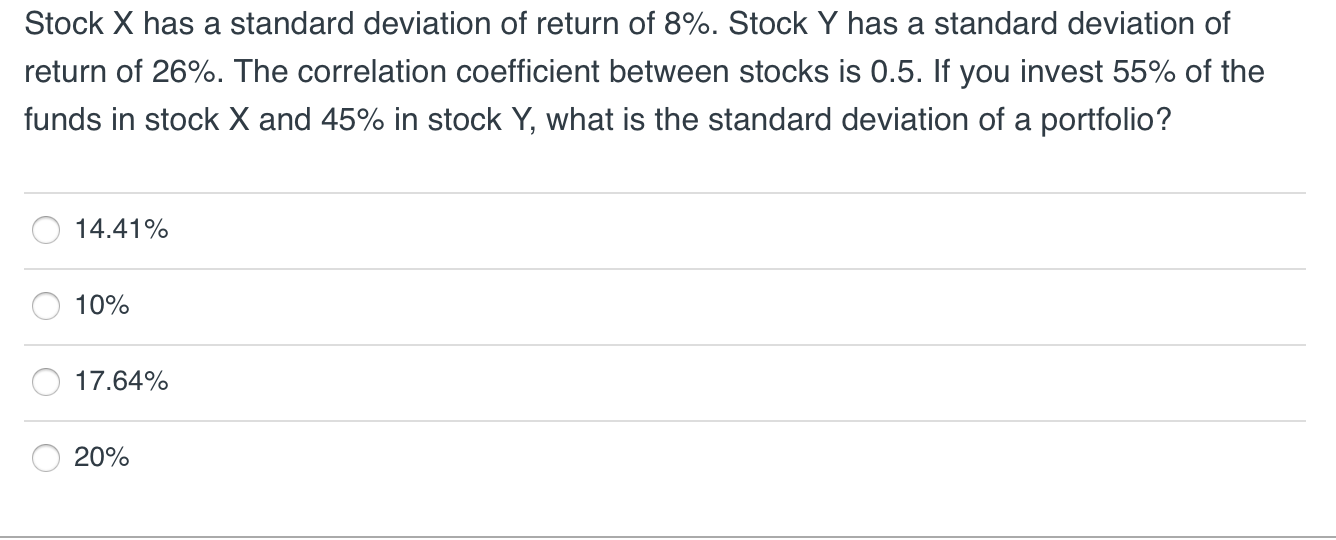Click the second question line starting with 'return of 26%'

tap(643, 72)
